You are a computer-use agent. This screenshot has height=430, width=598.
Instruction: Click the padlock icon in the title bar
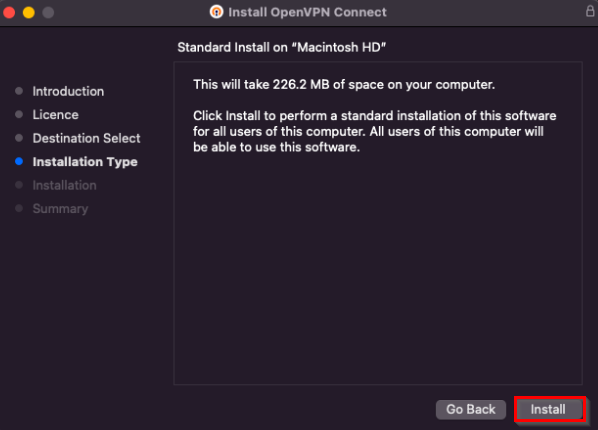(x=590, y=11)
